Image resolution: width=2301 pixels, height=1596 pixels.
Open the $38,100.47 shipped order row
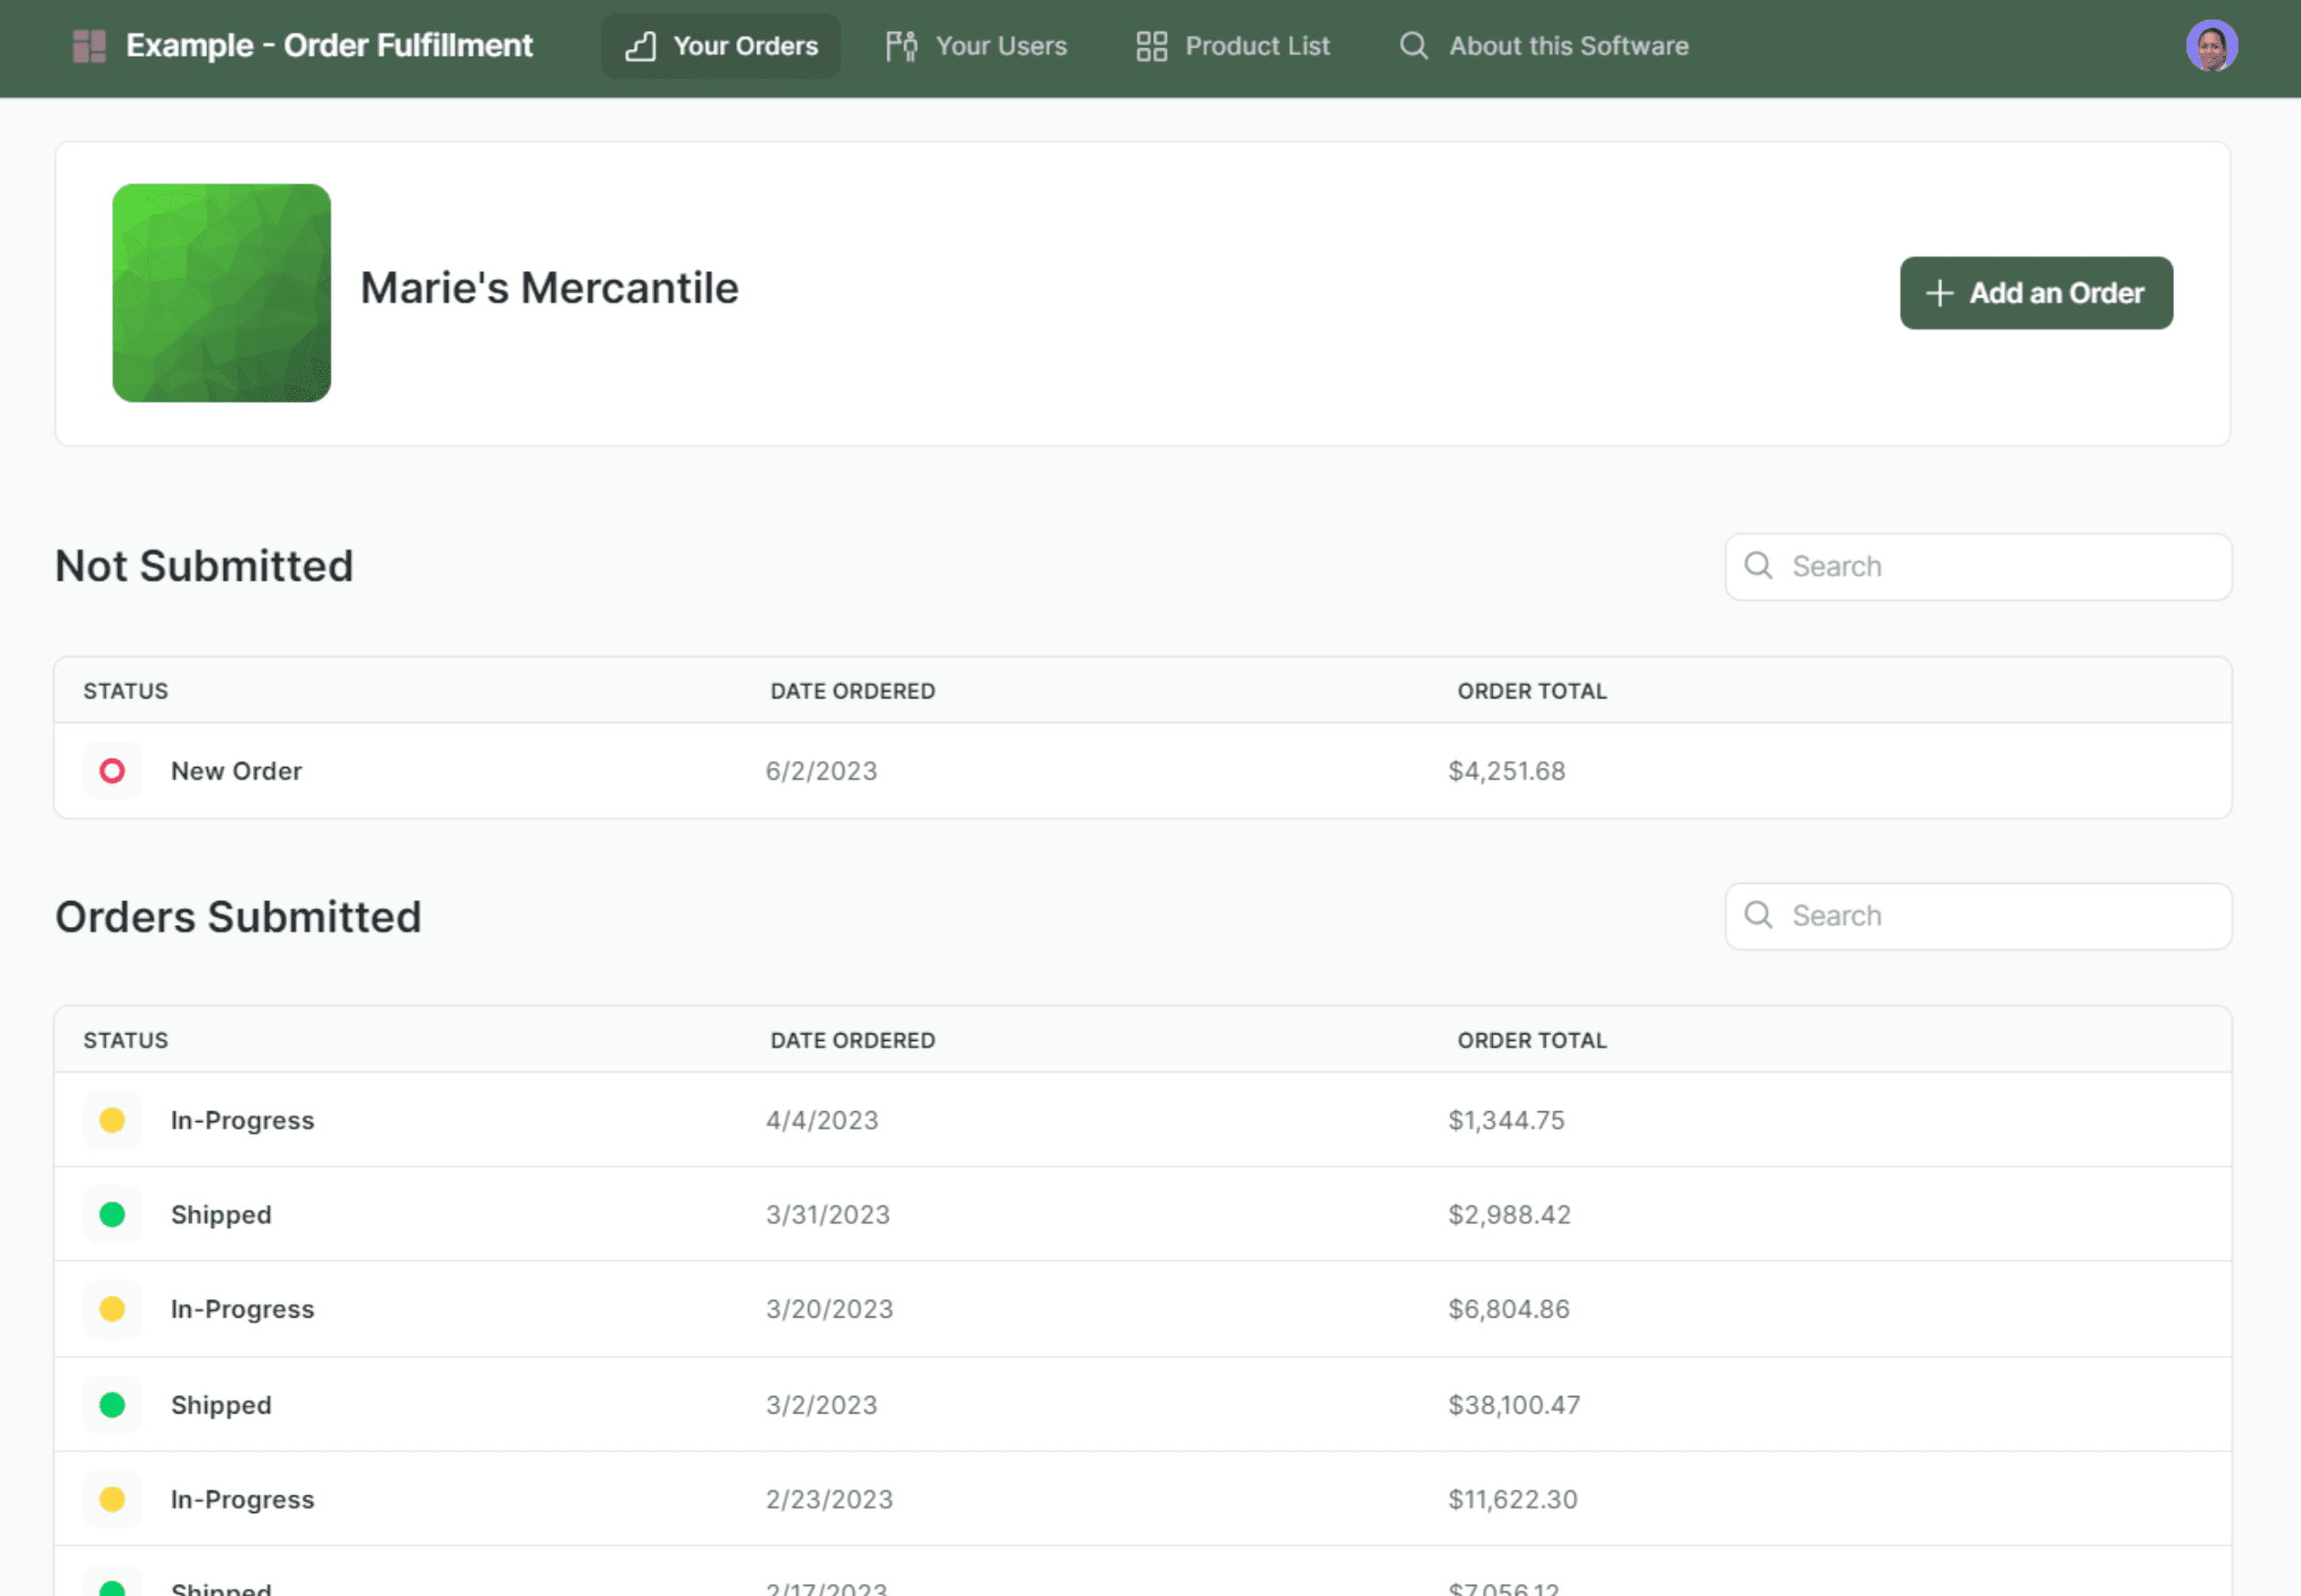pos(1142,1404)
